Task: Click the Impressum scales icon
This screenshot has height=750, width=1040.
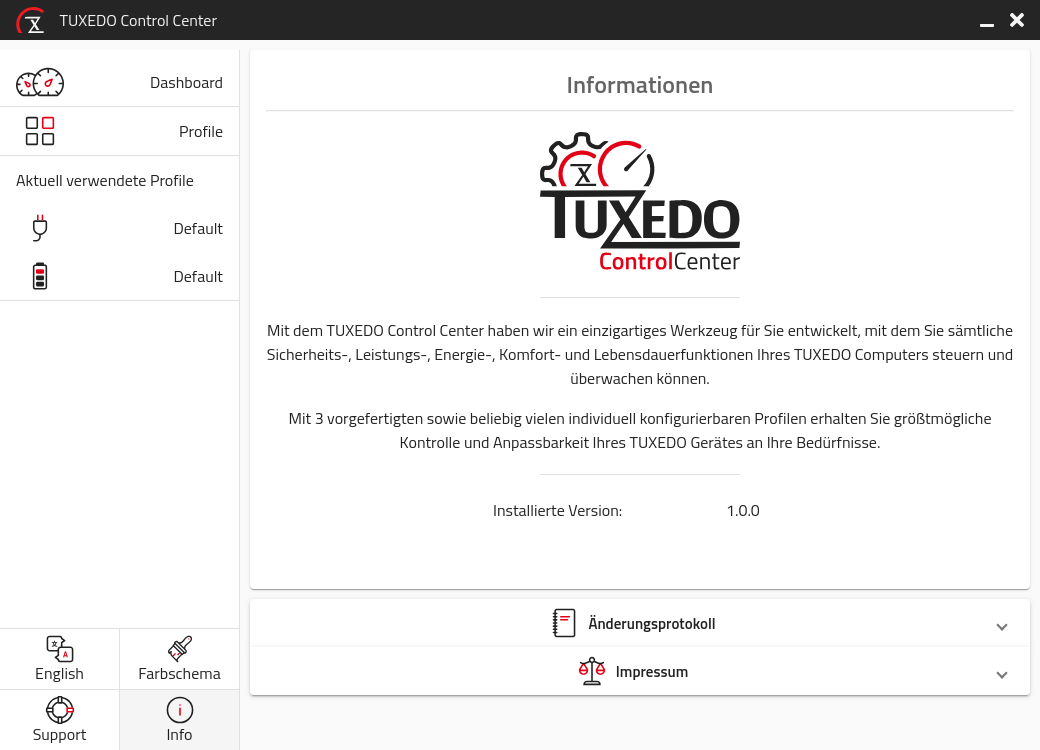Action: (592, 671)
